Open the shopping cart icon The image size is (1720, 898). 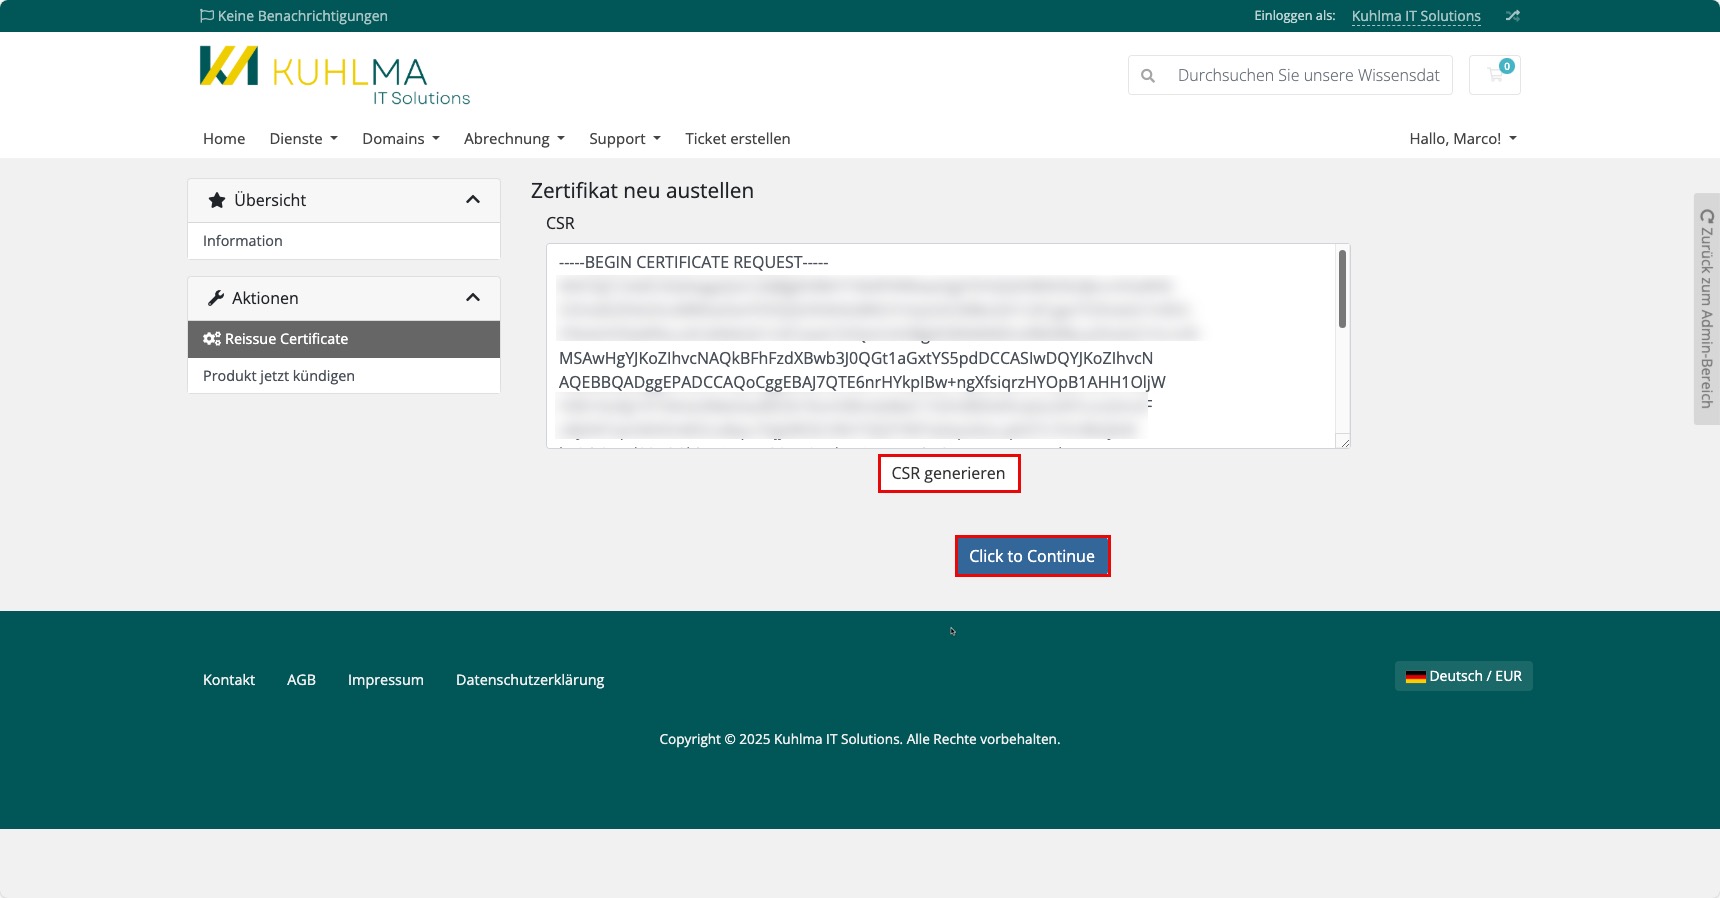(1495, 75)
